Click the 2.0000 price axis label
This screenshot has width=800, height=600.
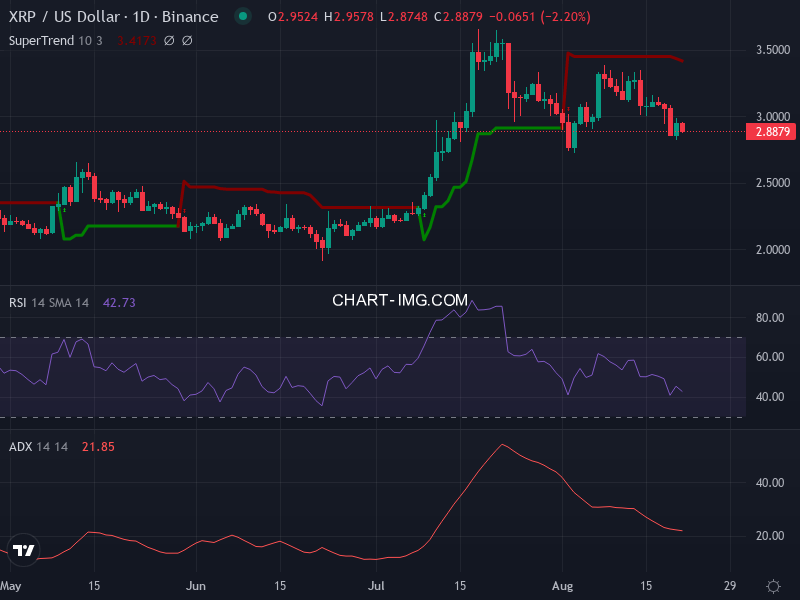(772, 250)
